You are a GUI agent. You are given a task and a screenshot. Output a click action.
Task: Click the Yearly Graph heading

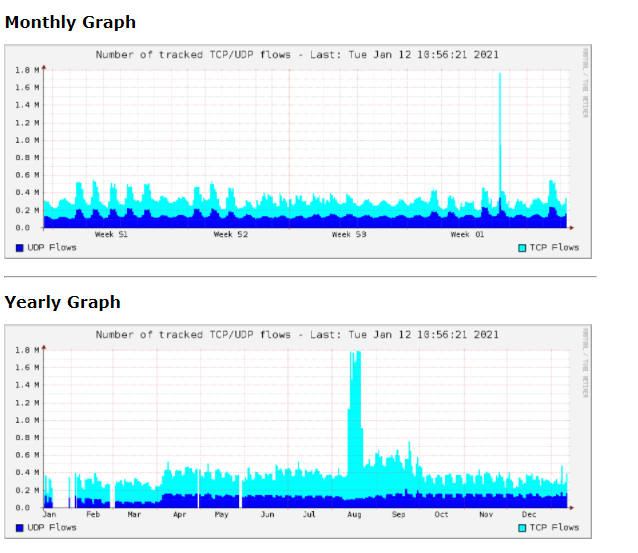pos(62,302)
